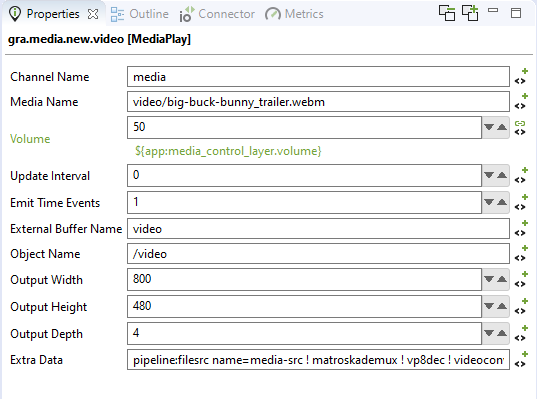Click the gra.media.new.video [MediaPlay] title
The height and width of the screenshot is (399, 537).
tap(99, 39)
